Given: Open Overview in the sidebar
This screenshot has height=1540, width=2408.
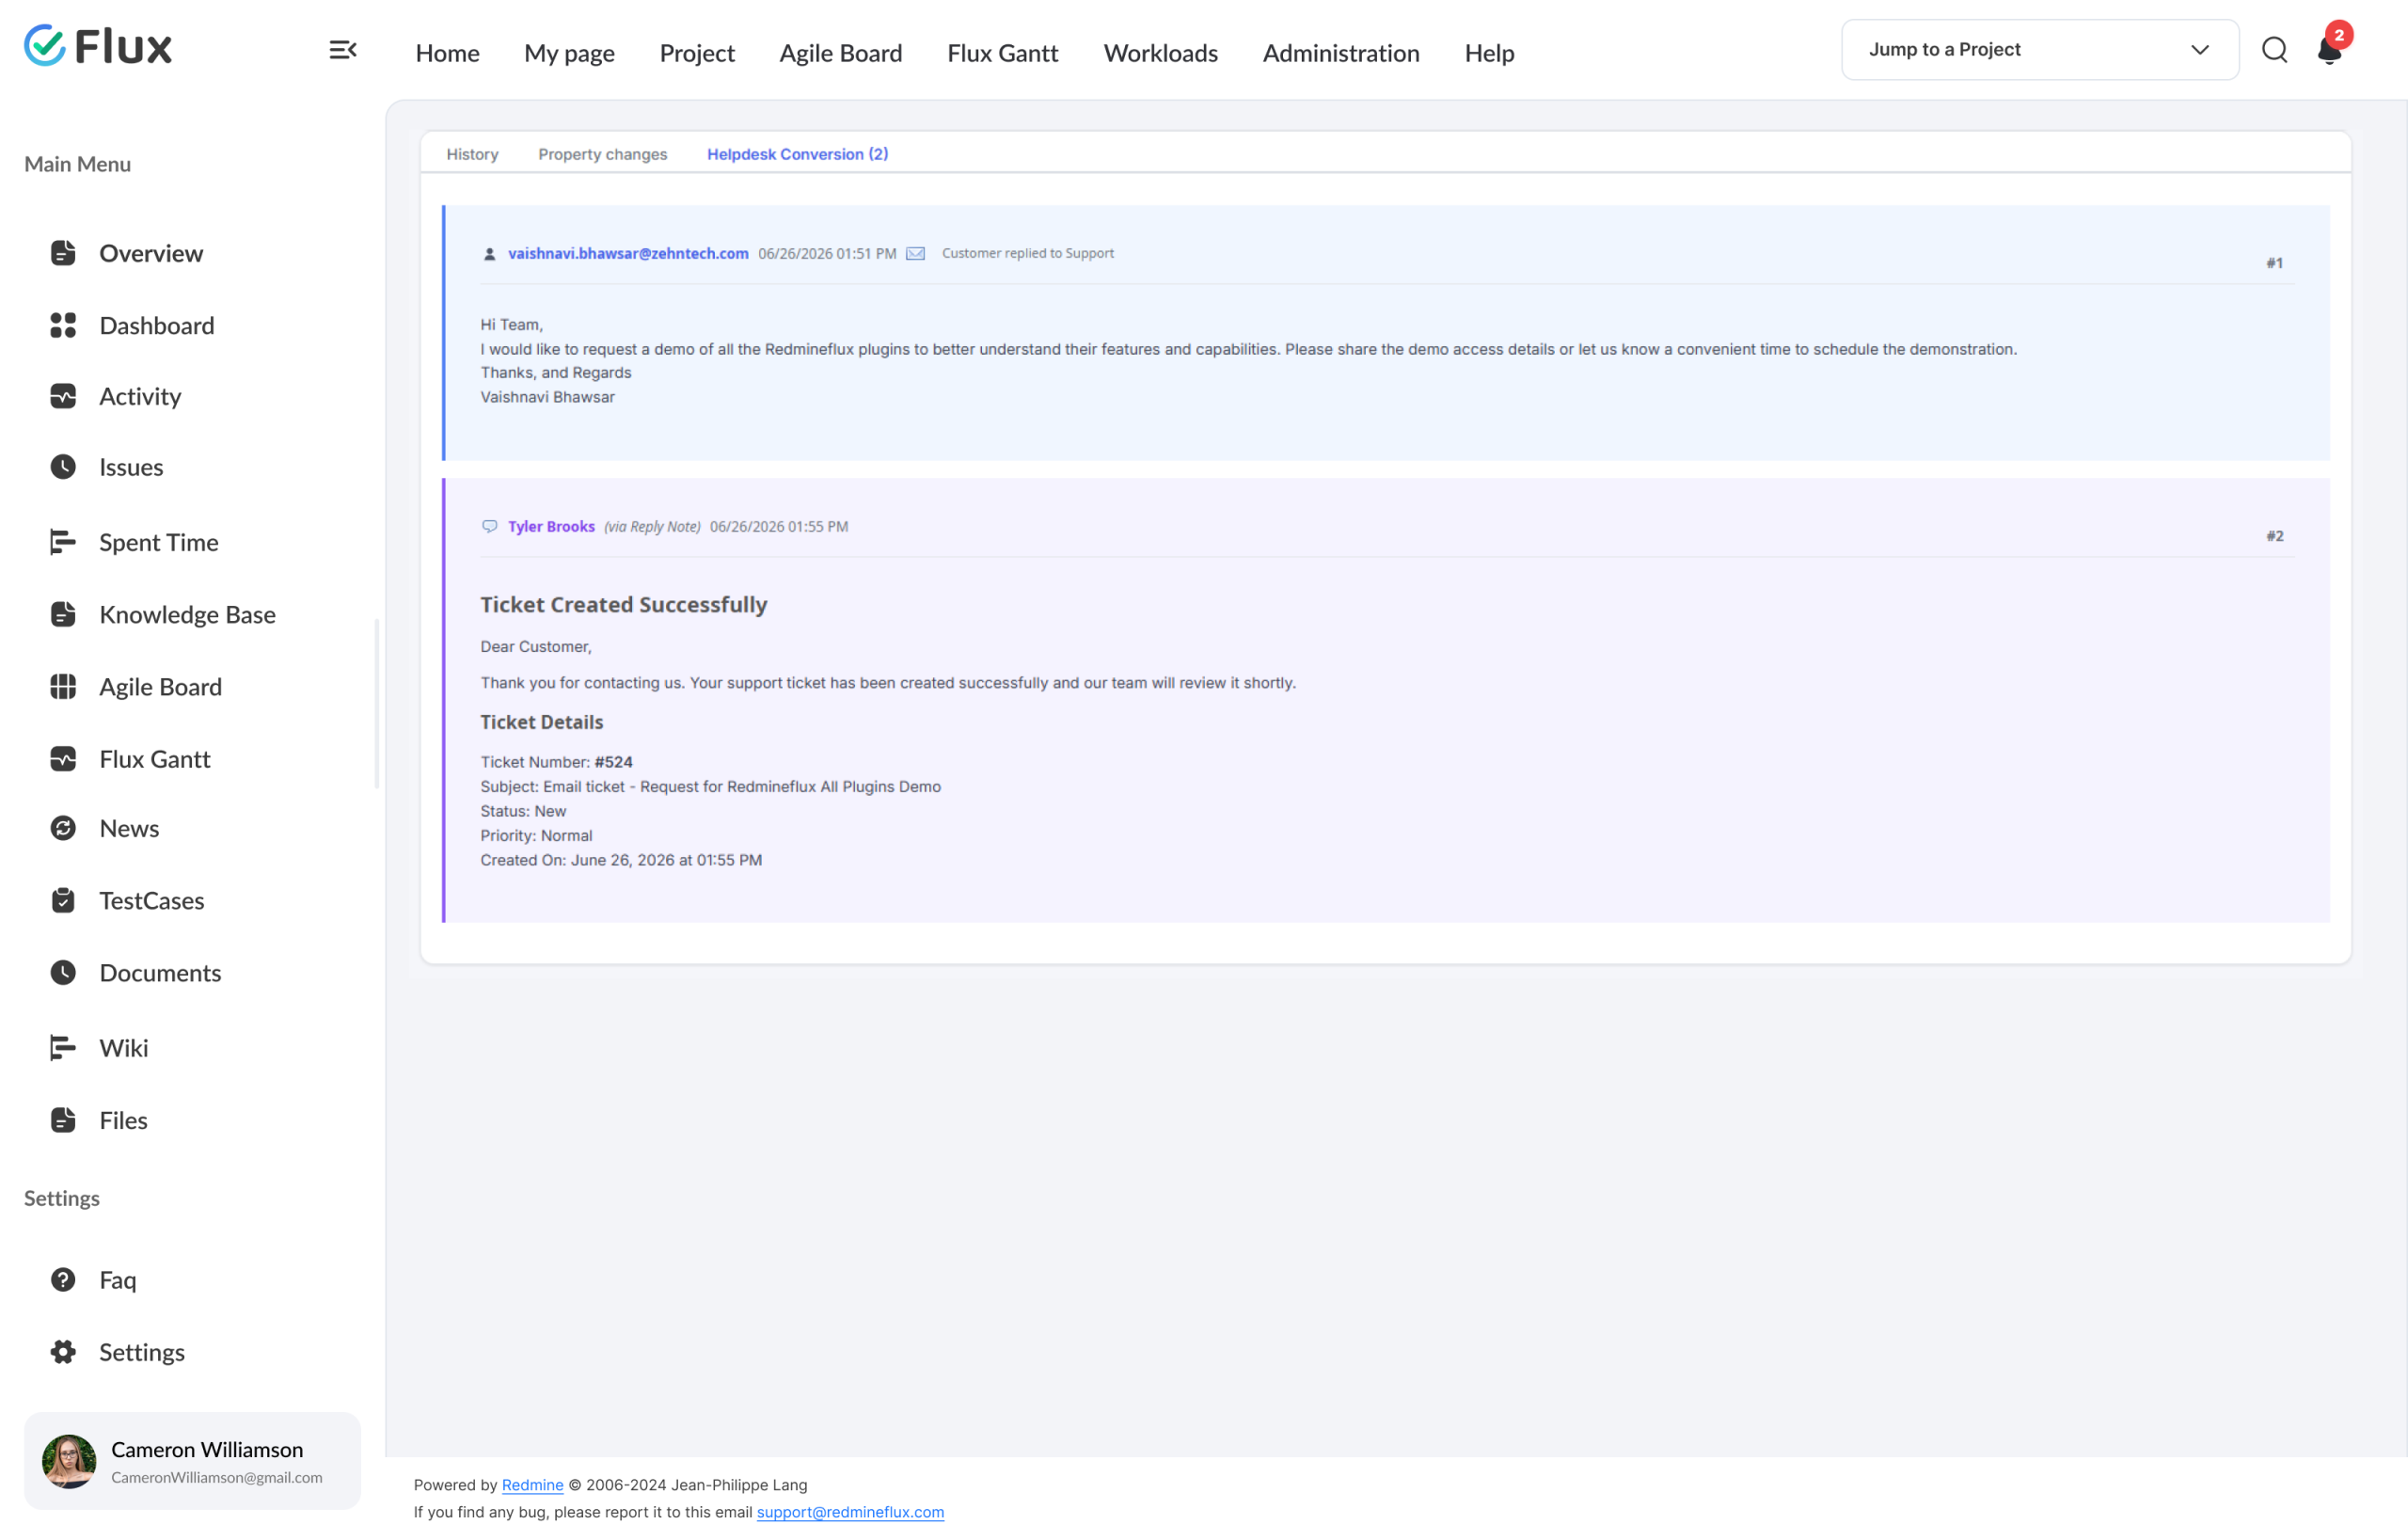Looking at the screenshot, I should (150, 253).
